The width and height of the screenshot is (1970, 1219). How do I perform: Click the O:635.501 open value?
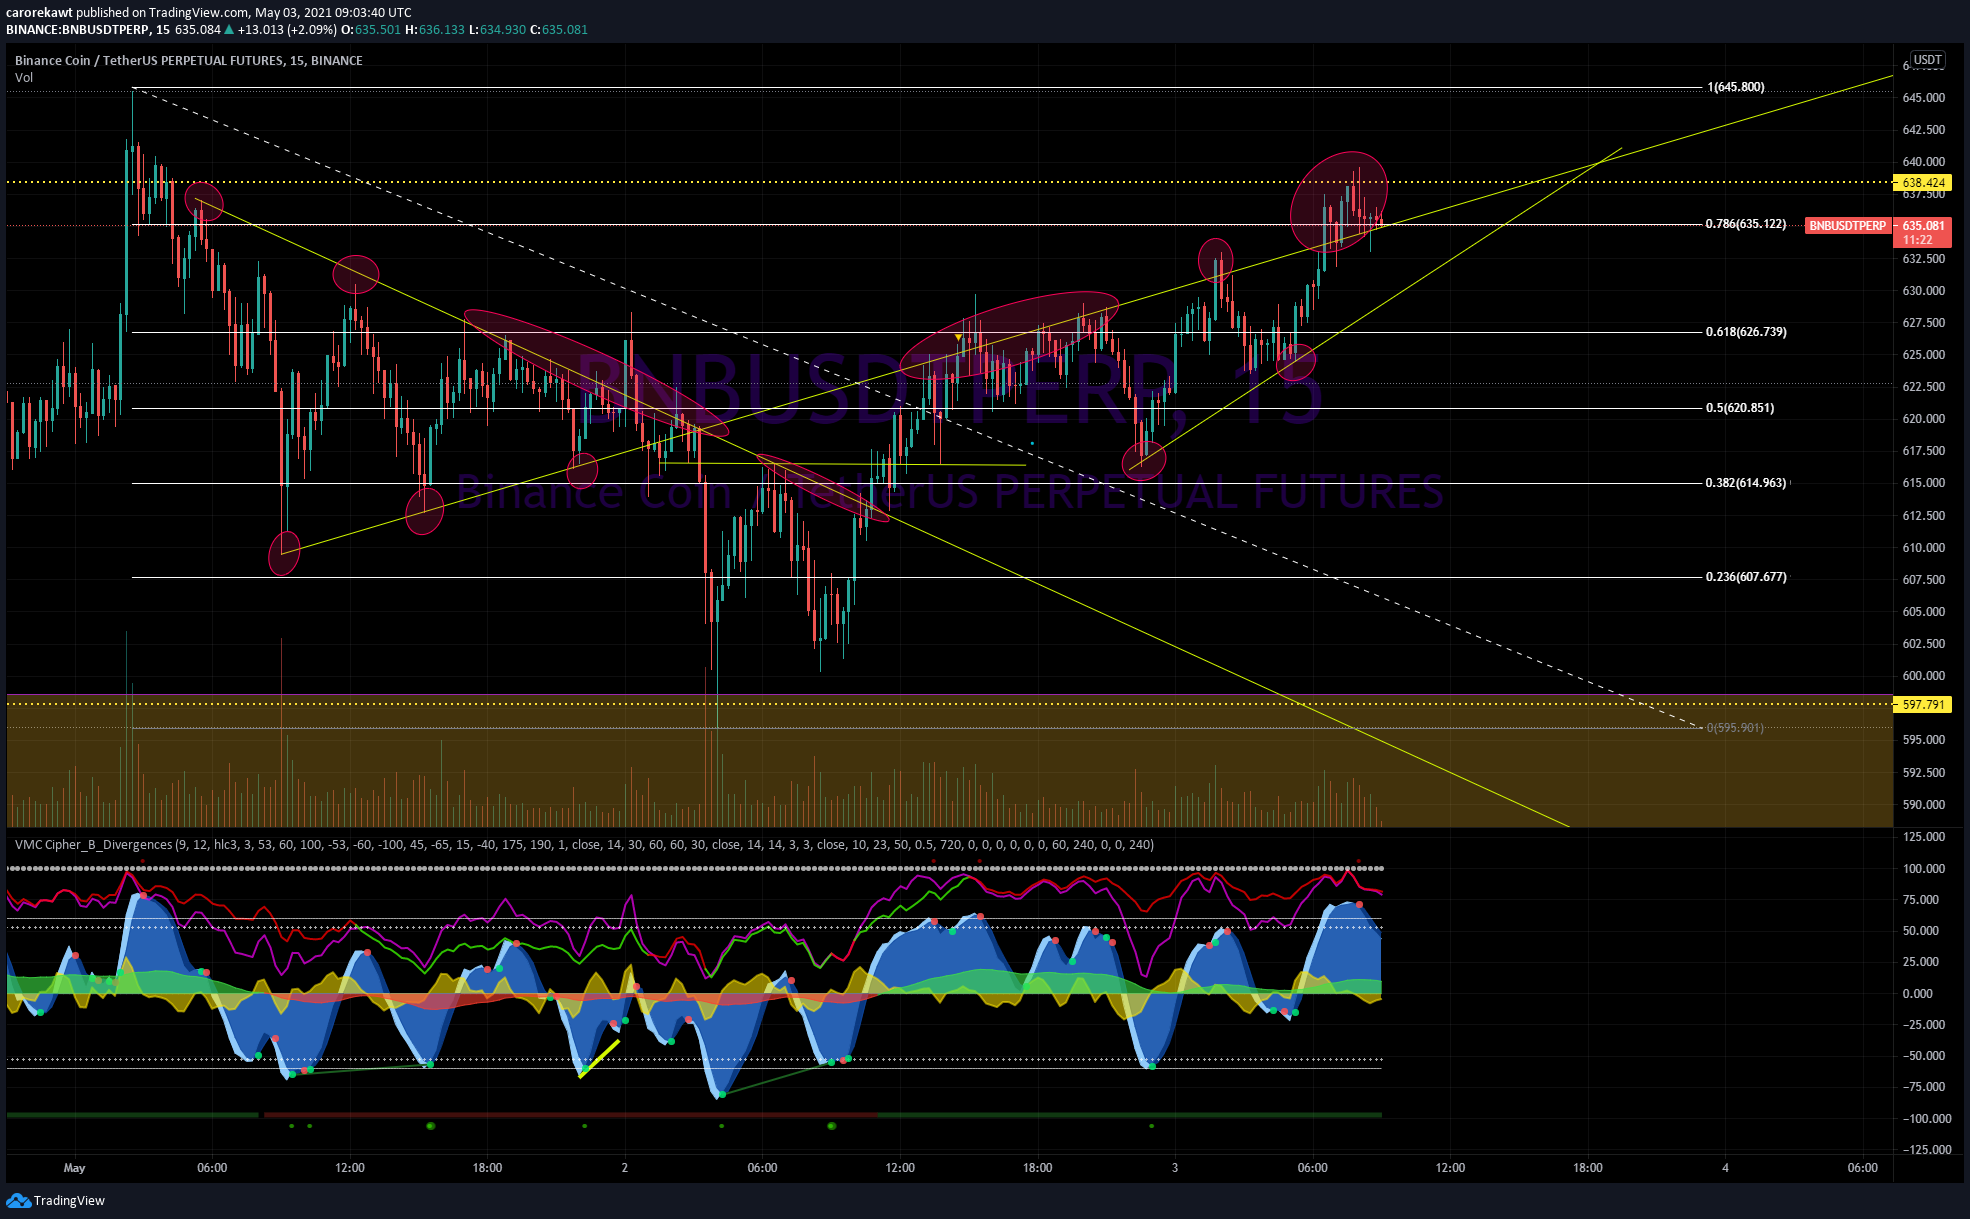tap(371, 30)
